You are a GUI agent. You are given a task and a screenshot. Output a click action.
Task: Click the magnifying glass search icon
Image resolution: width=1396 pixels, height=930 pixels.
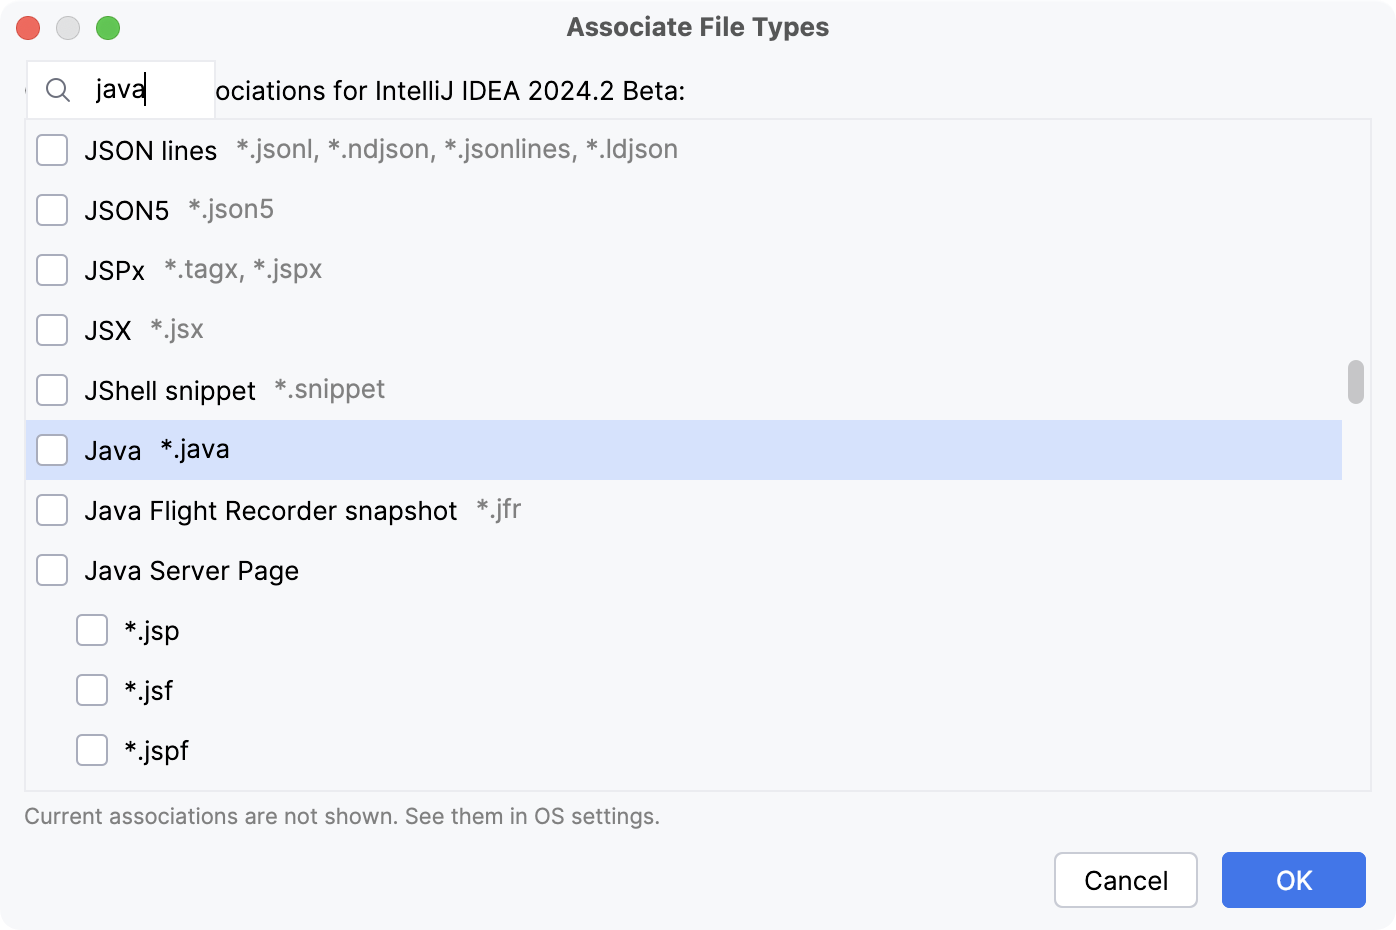[x=57, y=90]
